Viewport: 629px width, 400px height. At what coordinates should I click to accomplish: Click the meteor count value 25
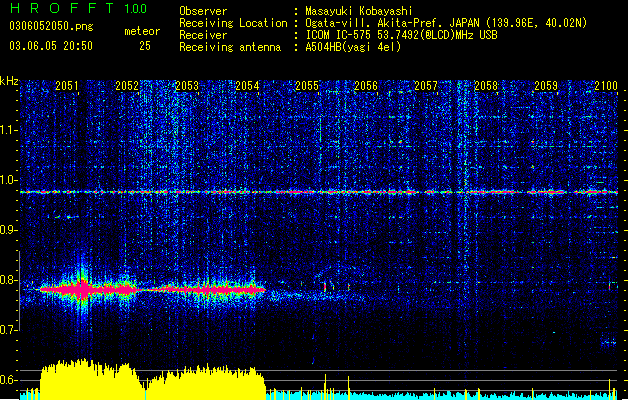coord(145,46)
